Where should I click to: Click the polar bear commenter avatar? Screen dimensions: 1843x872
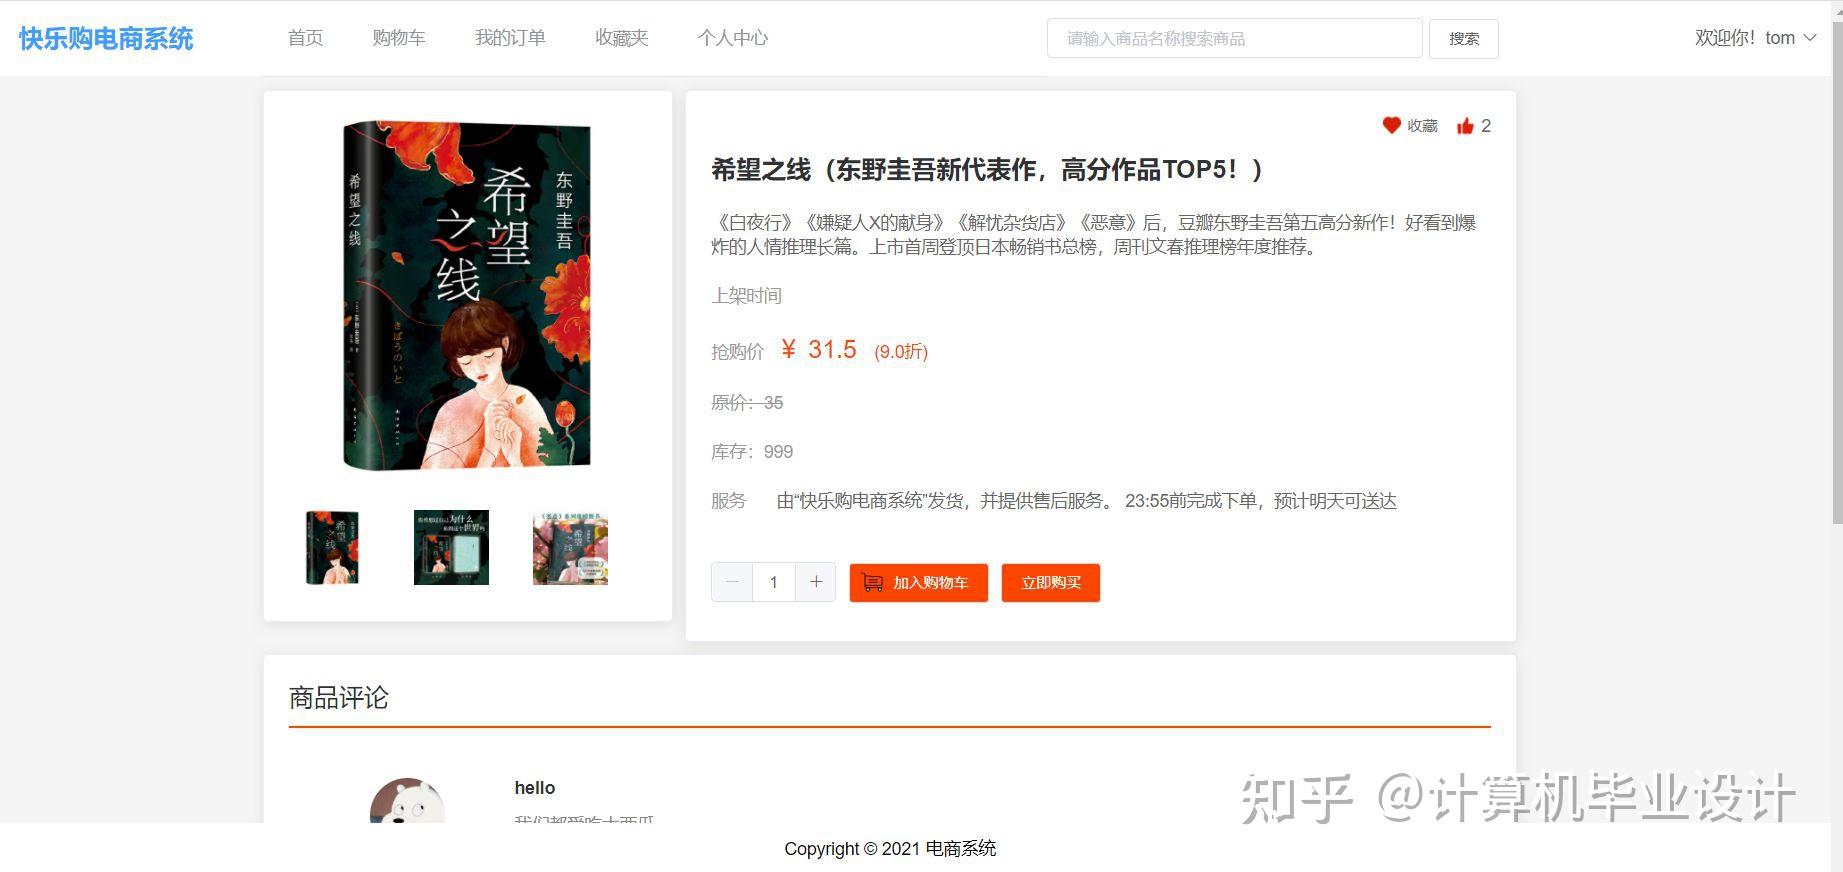click(407, 801)
